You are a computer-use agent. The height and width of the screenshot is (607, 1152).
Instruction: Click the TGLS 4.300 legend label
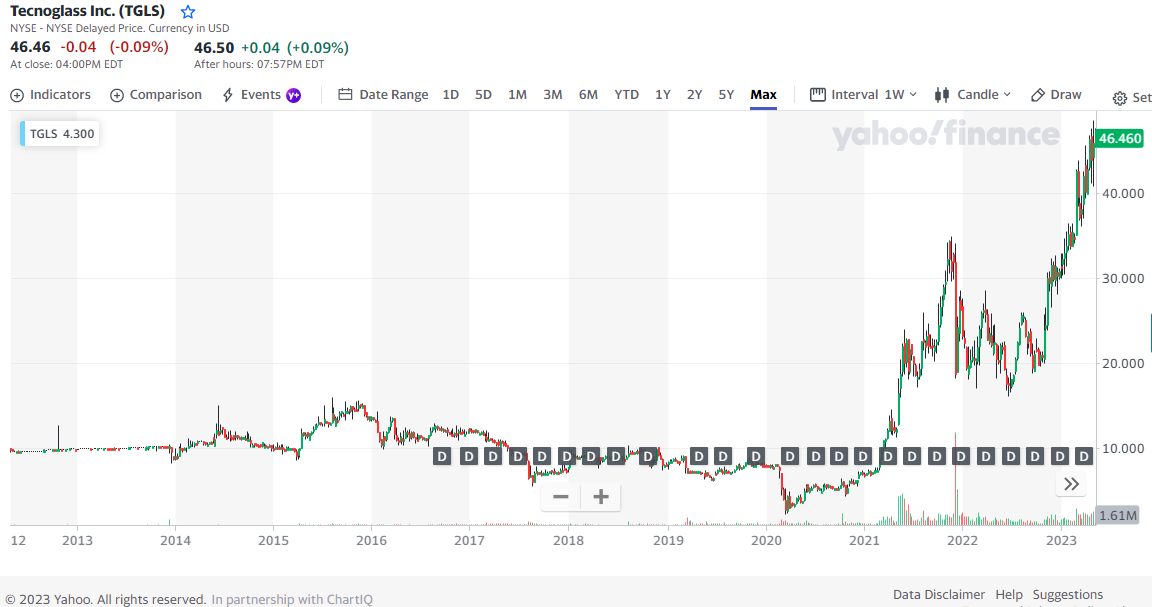(x=60, y=134)
